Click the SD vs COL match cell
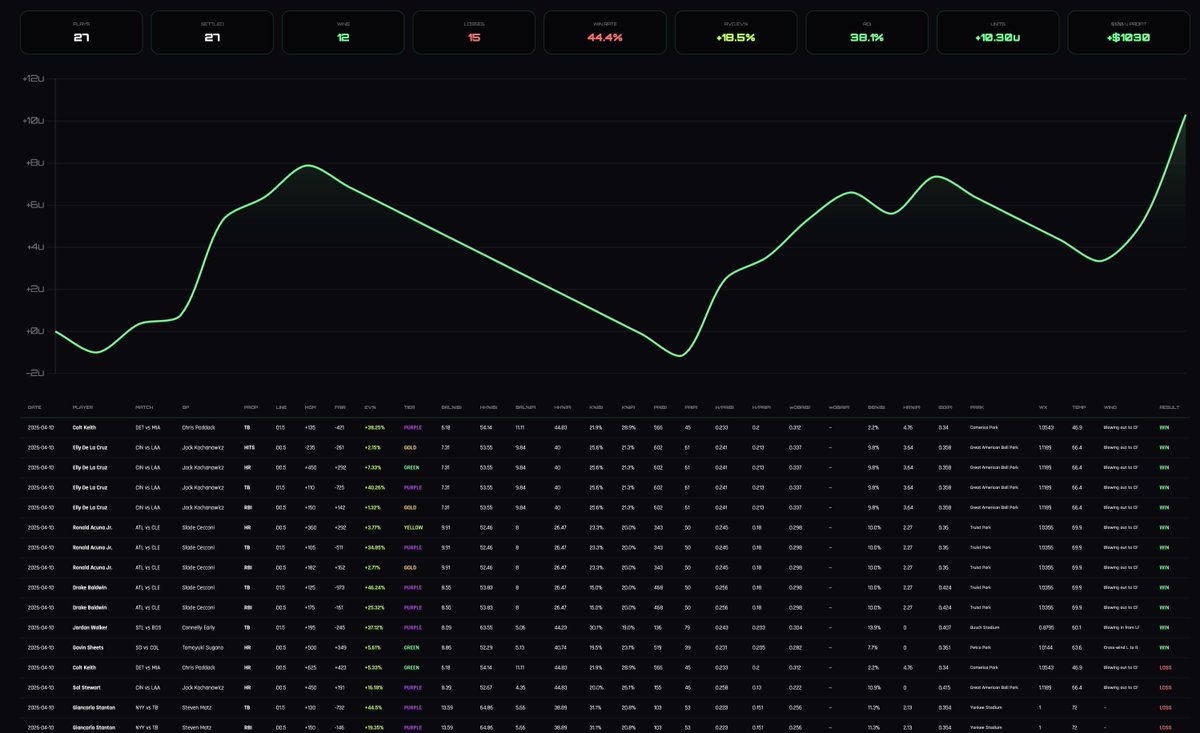 146,647
